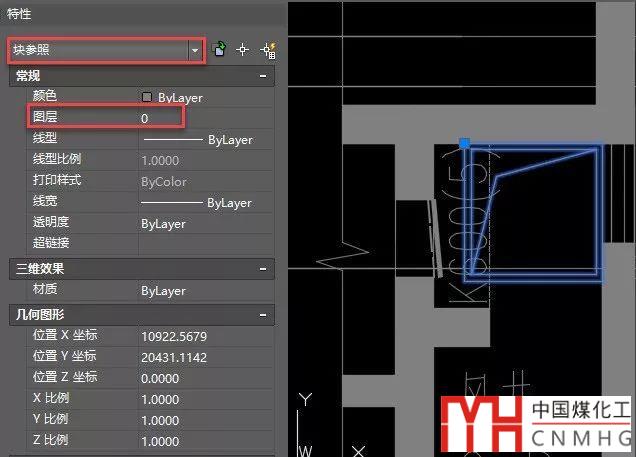
Task: Click the Select Objects crosshair icon
Action: [242, 49]
